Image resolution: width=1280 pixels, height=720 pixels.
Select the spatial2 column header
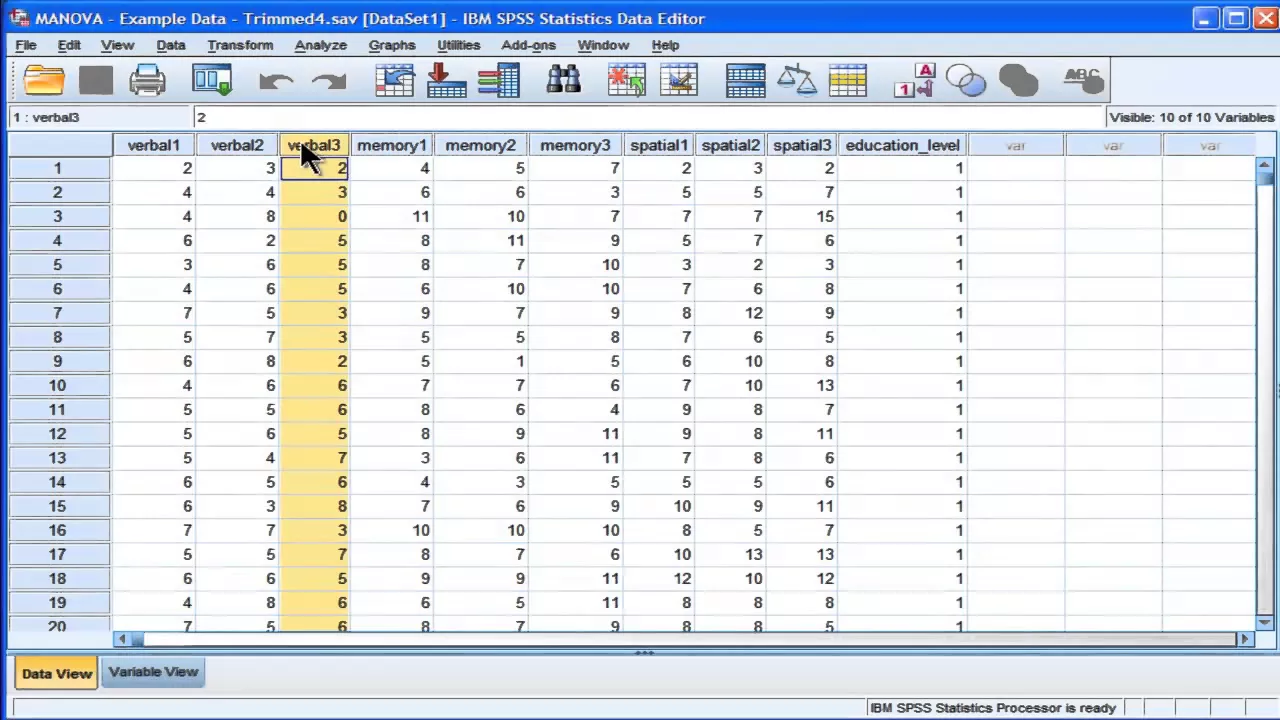[731, 145]
